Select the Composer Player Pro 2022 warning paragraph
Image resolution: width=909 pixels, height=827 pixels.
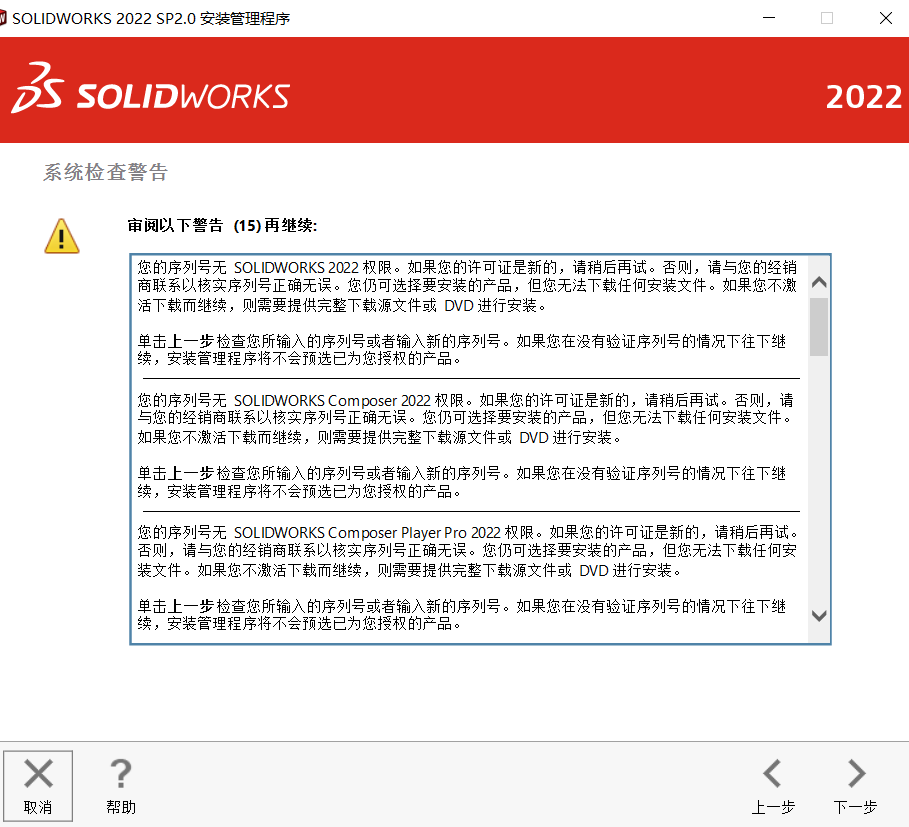[x=467, y=551]
